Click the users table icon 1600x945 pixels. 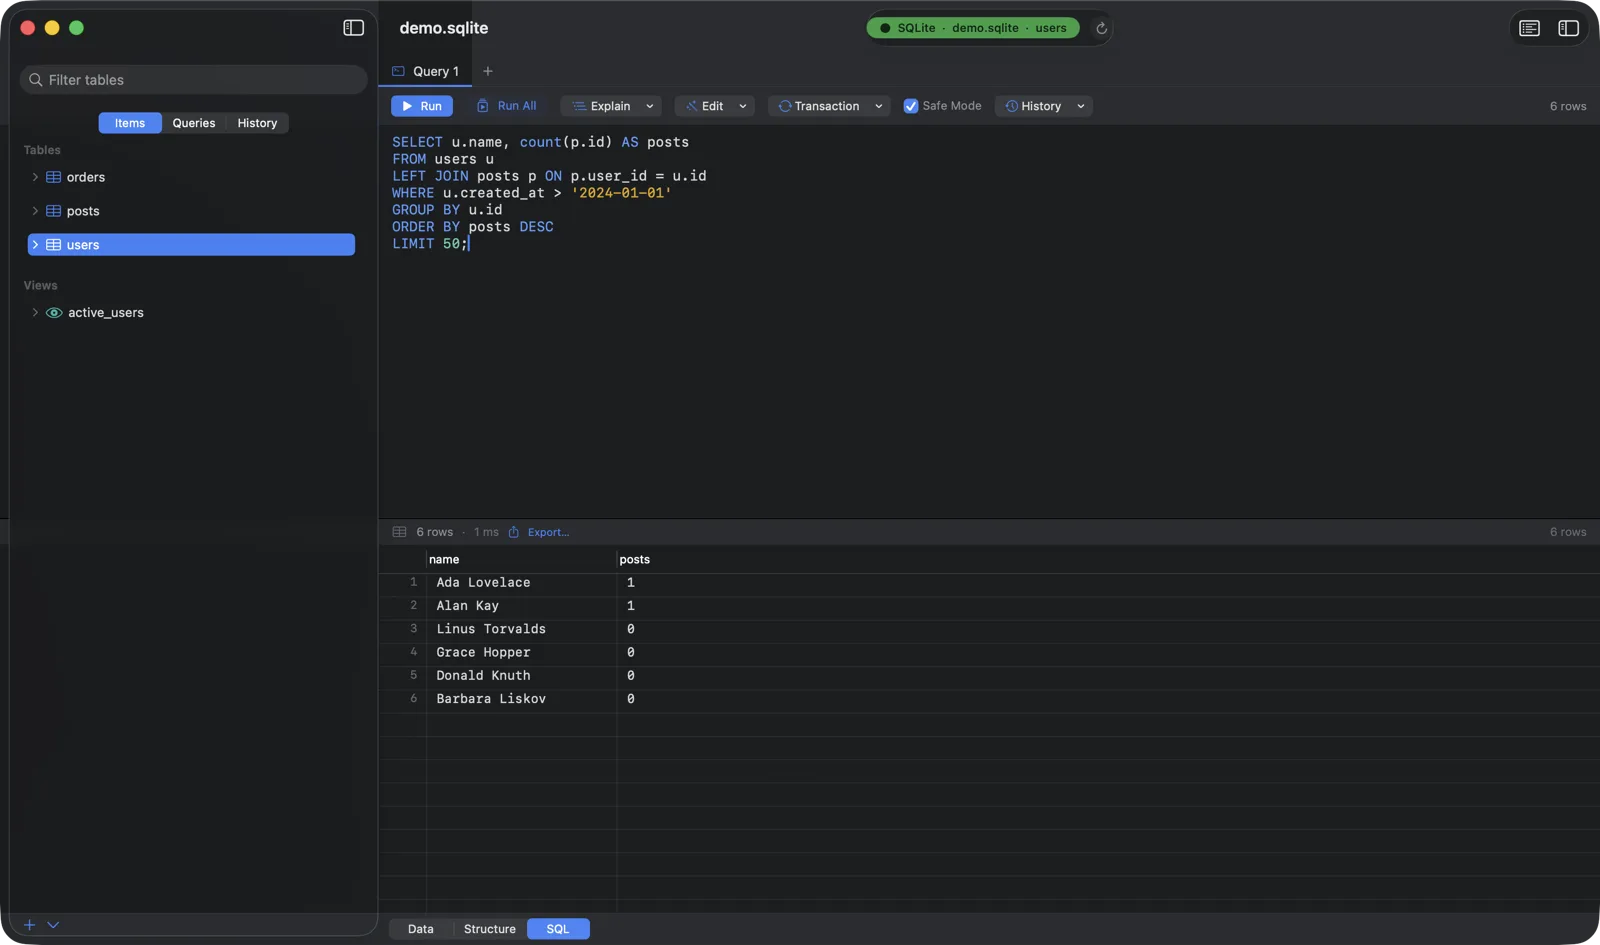[x=54, y=245]
